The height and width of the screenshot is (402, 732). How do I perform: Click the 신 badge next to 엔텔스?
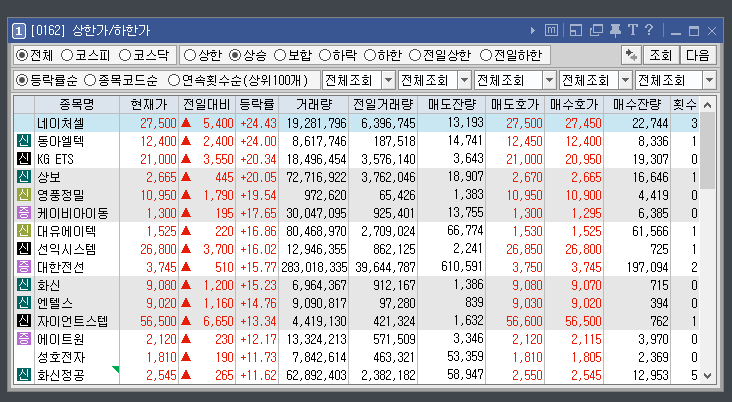point(24,303)
